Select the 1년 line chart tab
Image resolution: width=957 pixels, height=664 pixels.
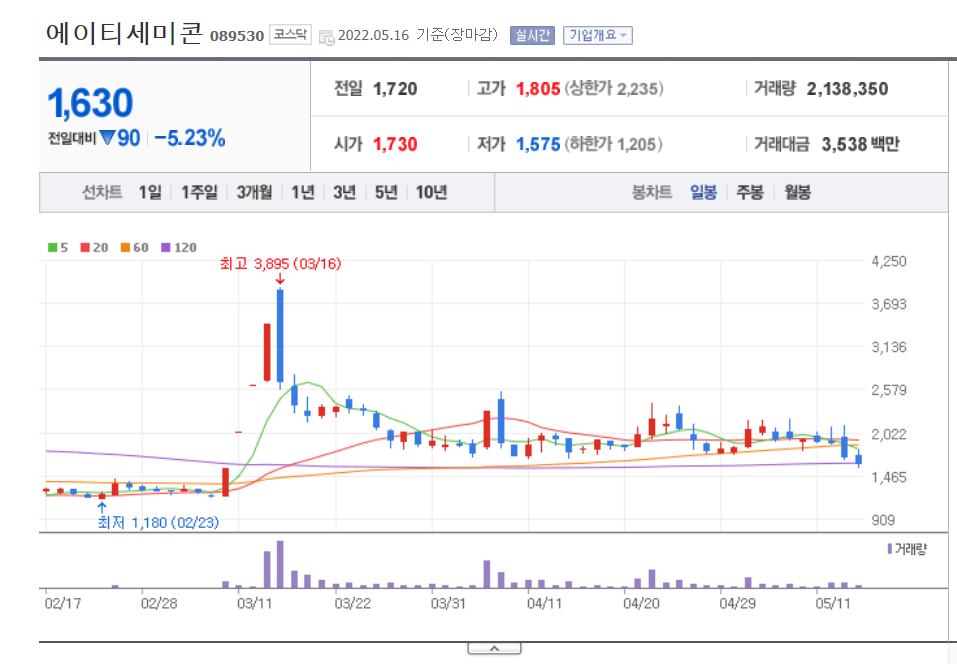pyautogui.click(x=303, y=193)
